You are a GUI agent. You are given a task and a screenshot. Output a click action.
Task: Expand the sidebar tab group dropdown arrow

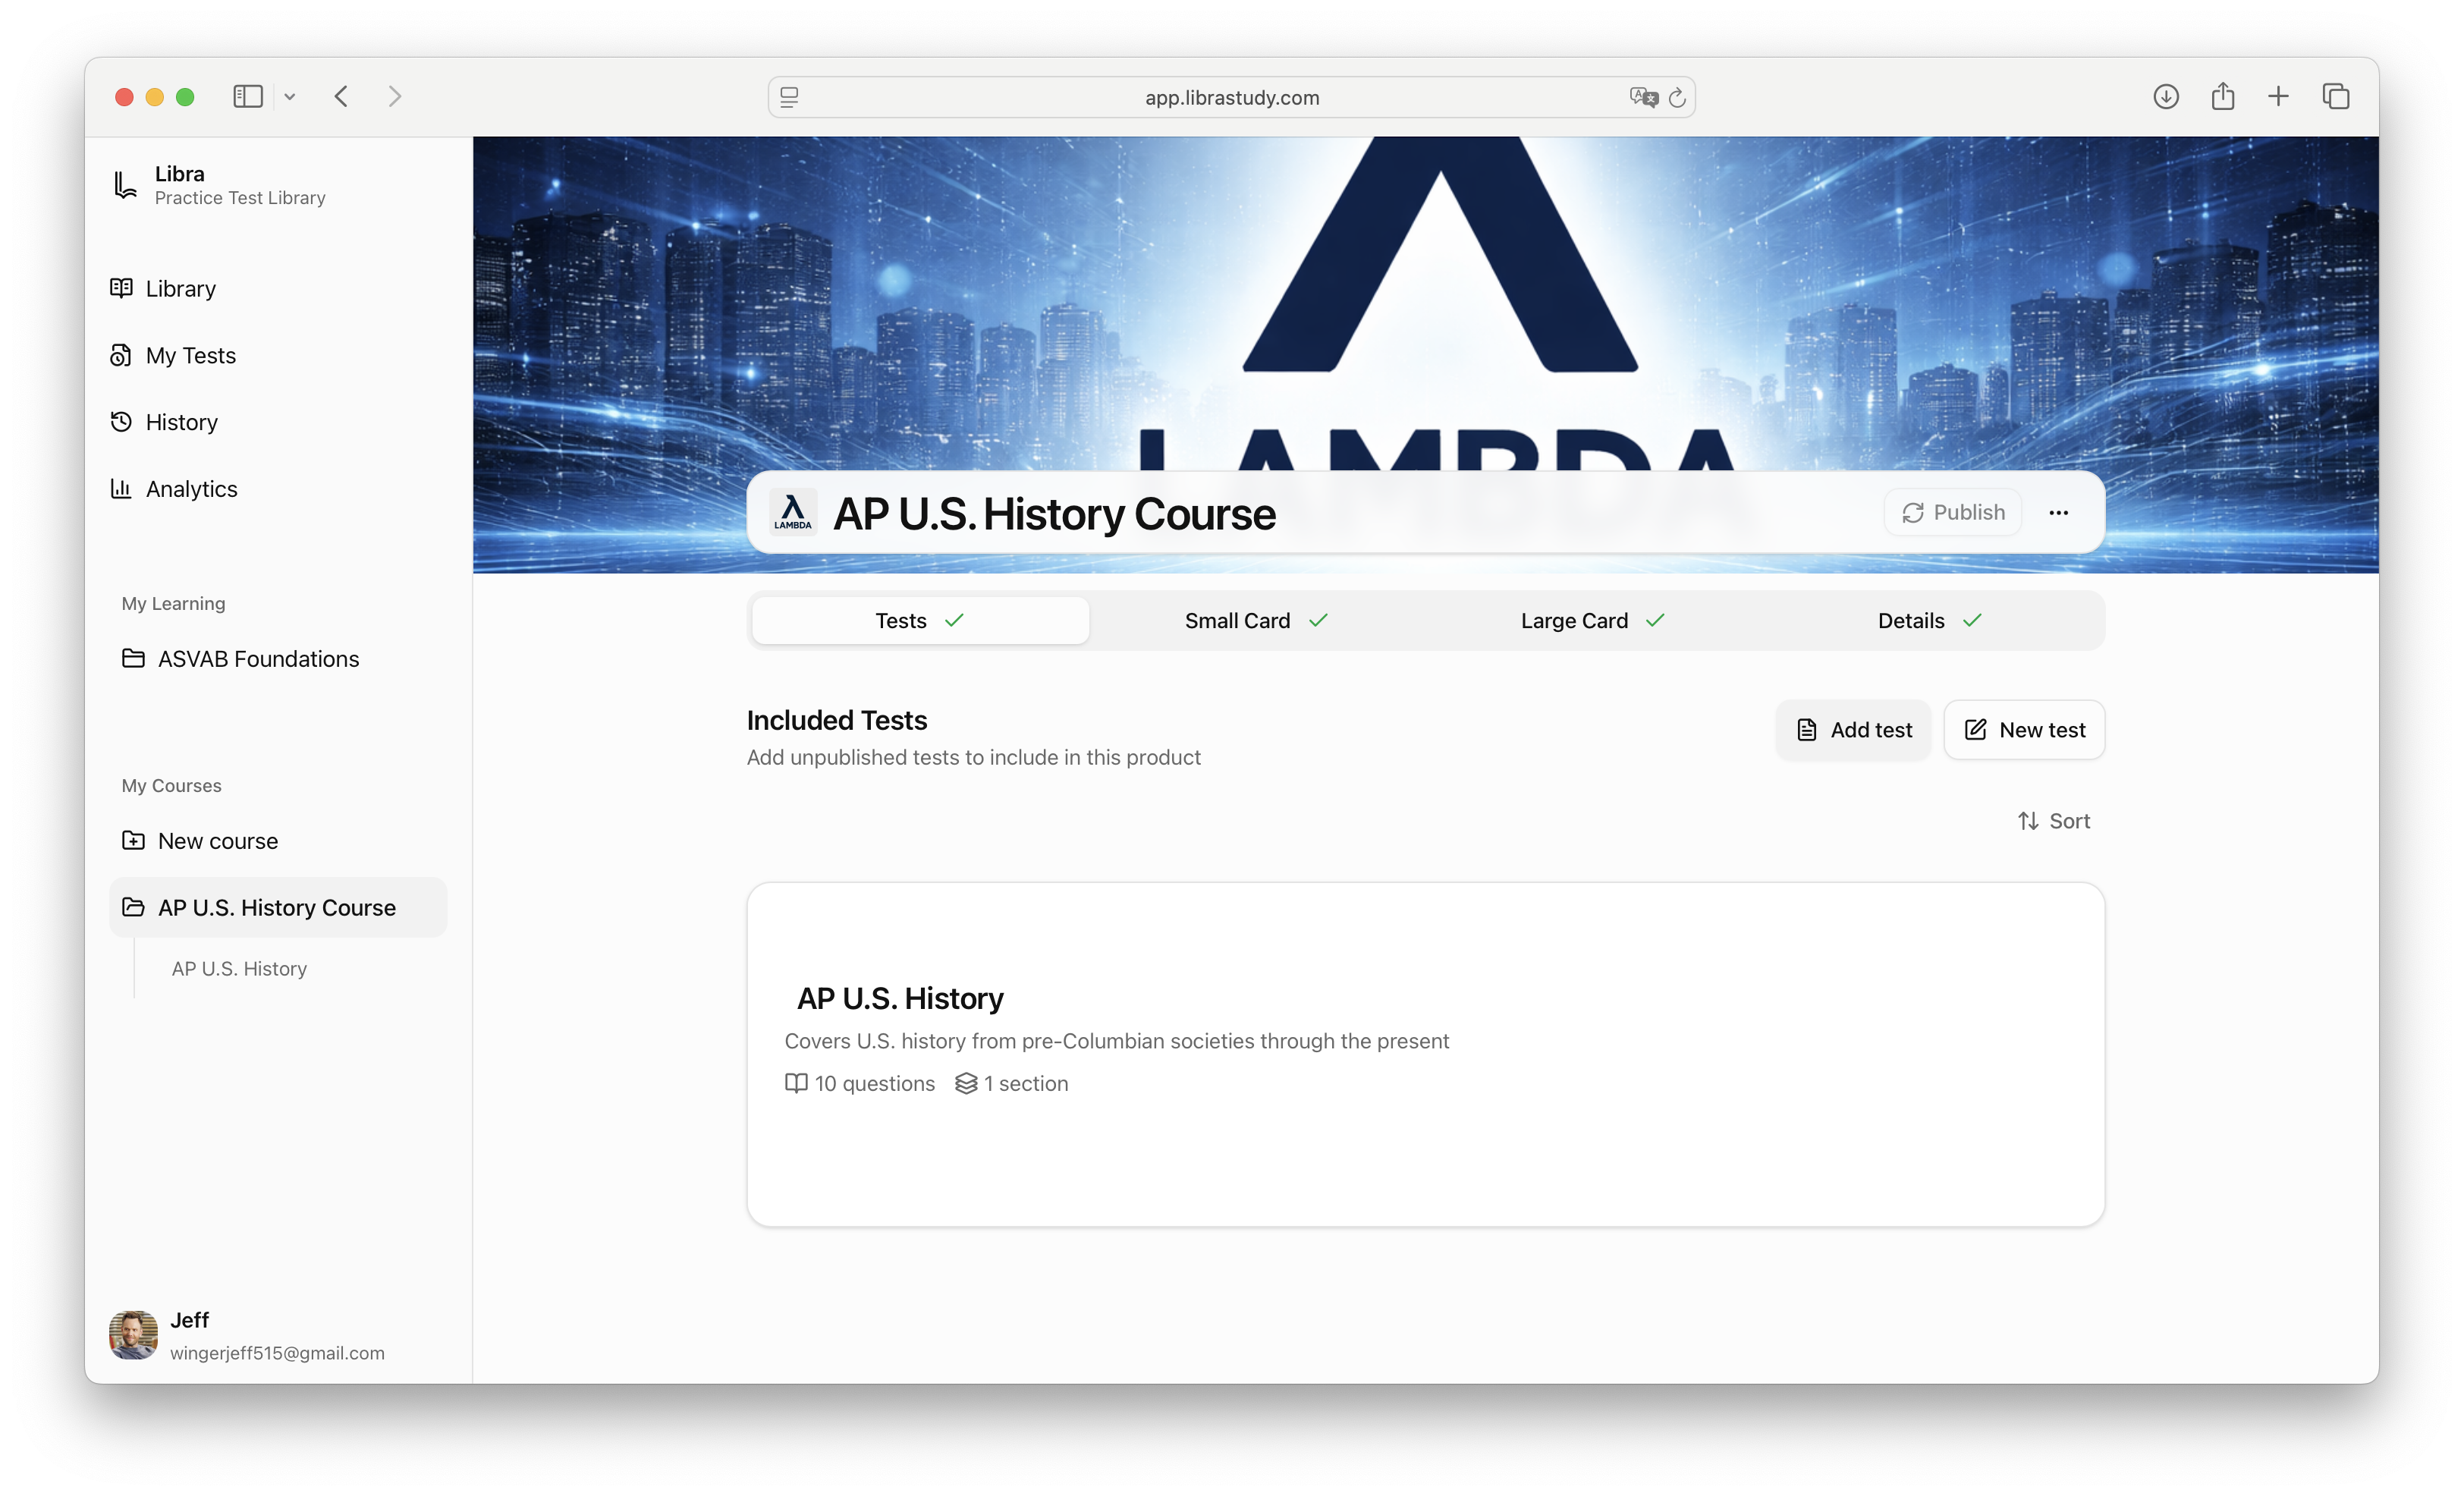[290, 97]
